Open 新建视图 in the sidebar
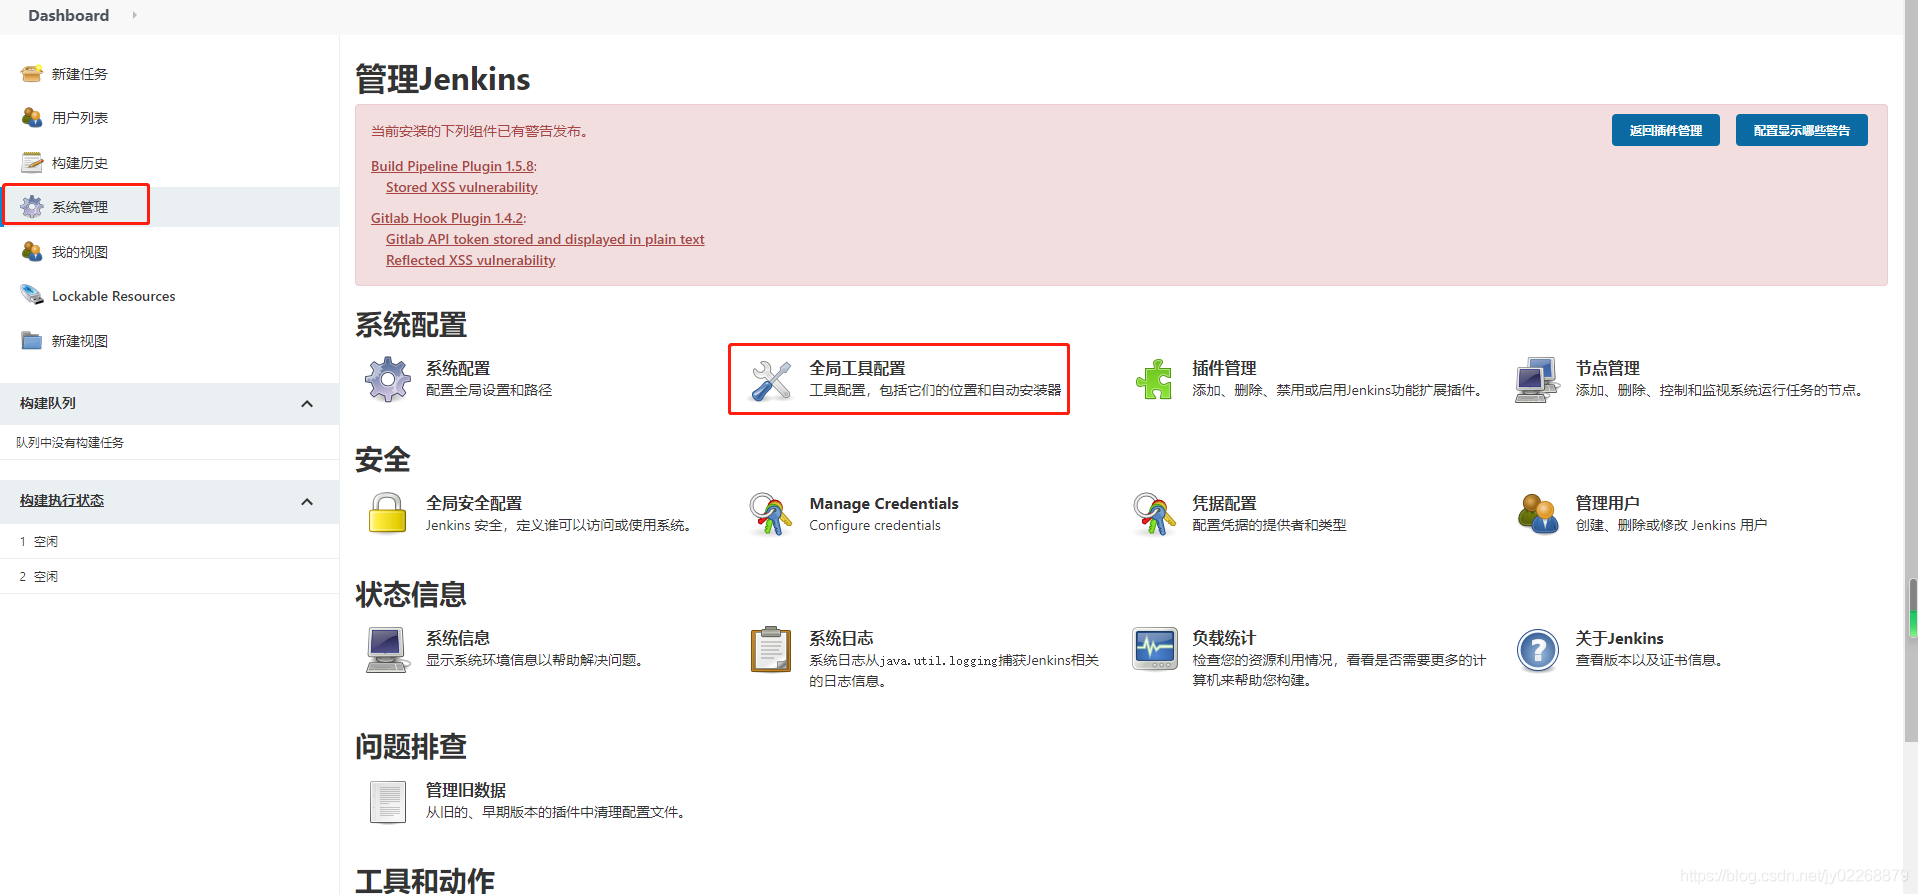Image resolution: width=1918 pixels, height=894 pixels. (80, 341)
